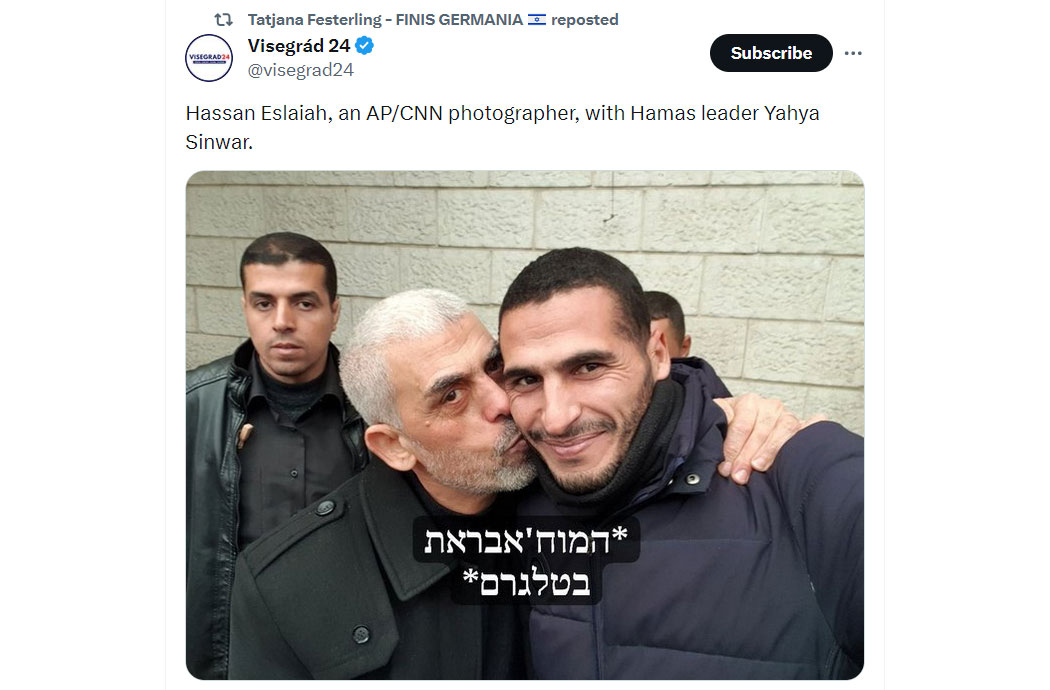Open the attached photo in full view

click(525, 425)
